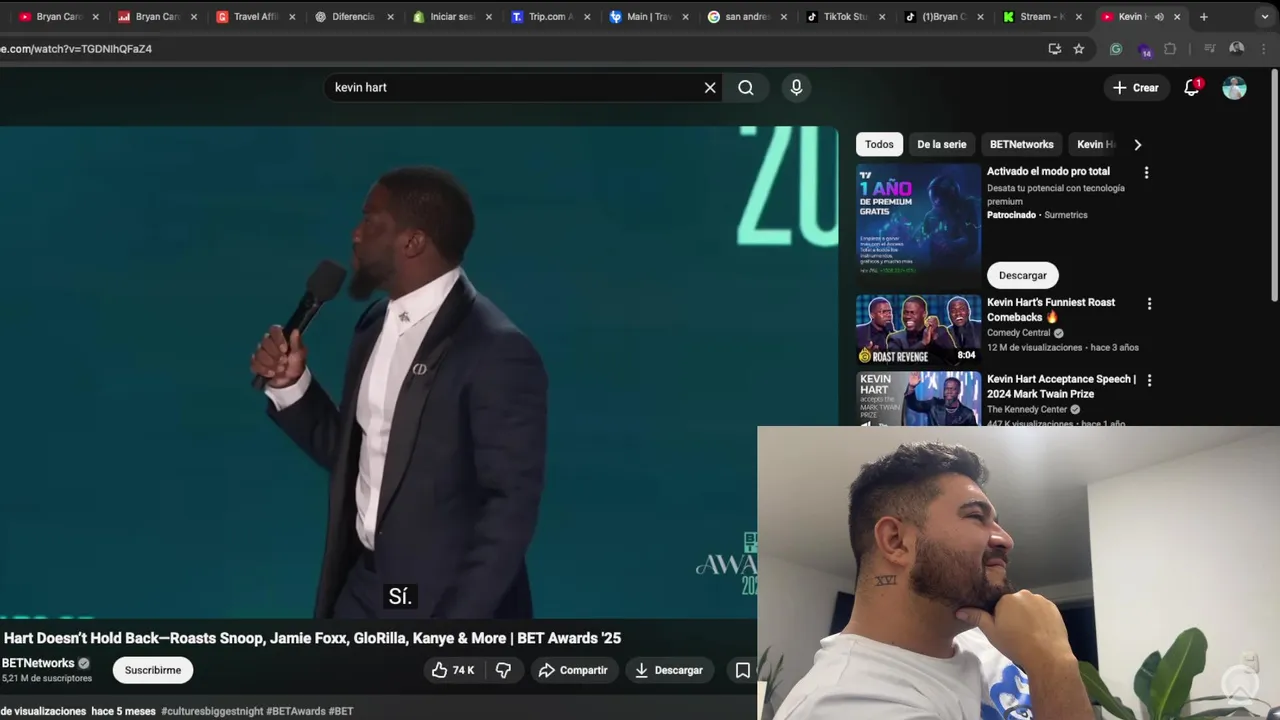Click the Descargar button under video
The image size is (1280, 720).
(x=669, y=670)
